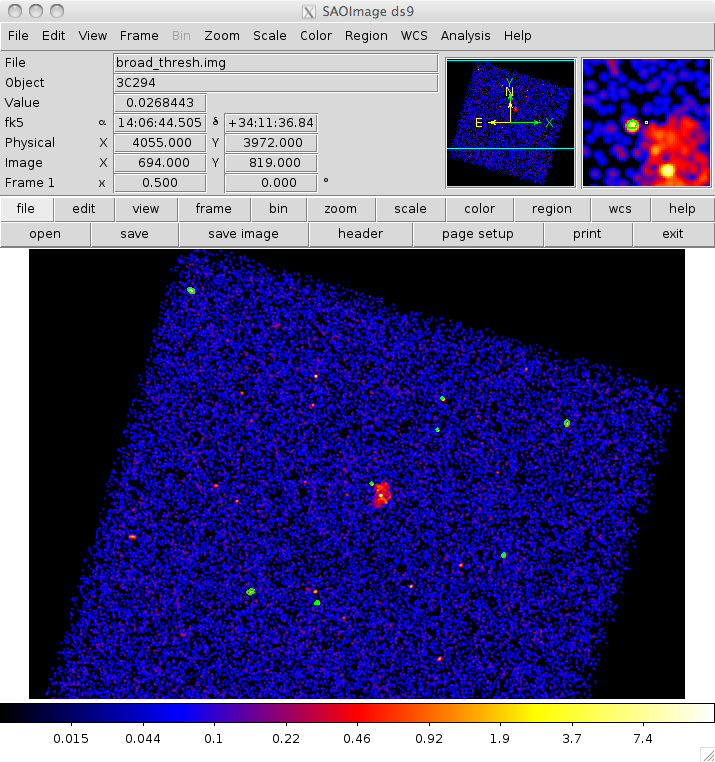715x762 pixels.
Task: Click the 'header' button
Action: [360, 234]
